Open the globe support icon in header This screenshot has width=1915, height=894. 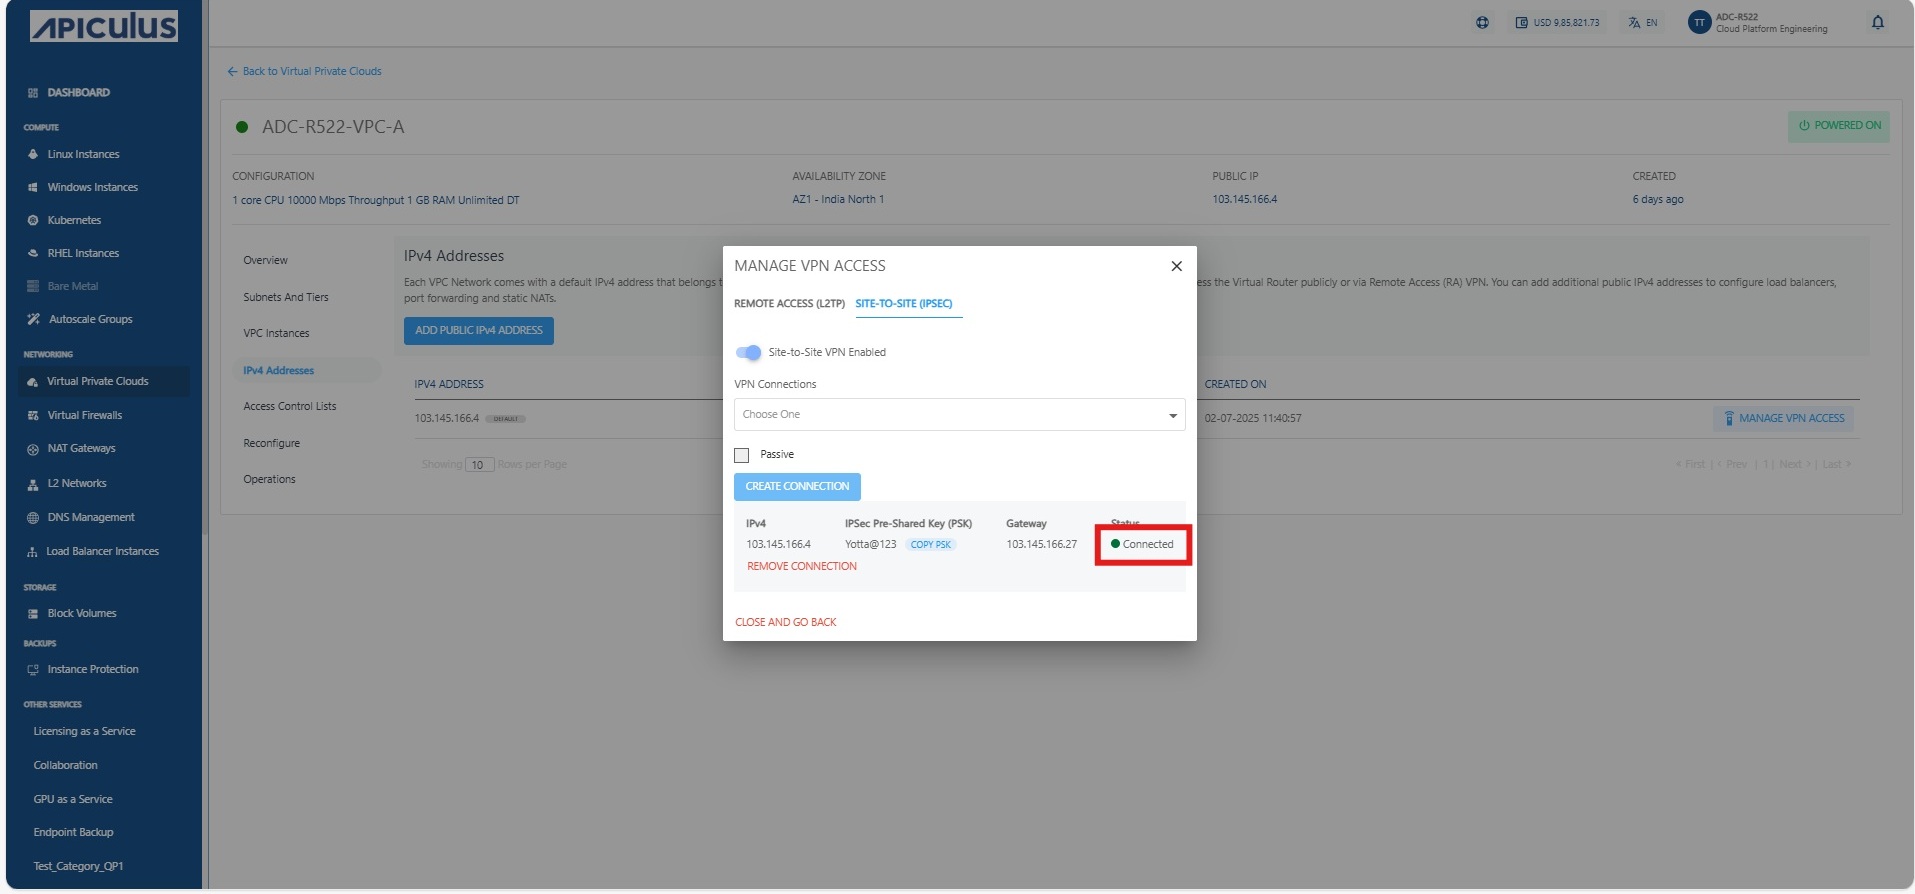(1482, 22)
